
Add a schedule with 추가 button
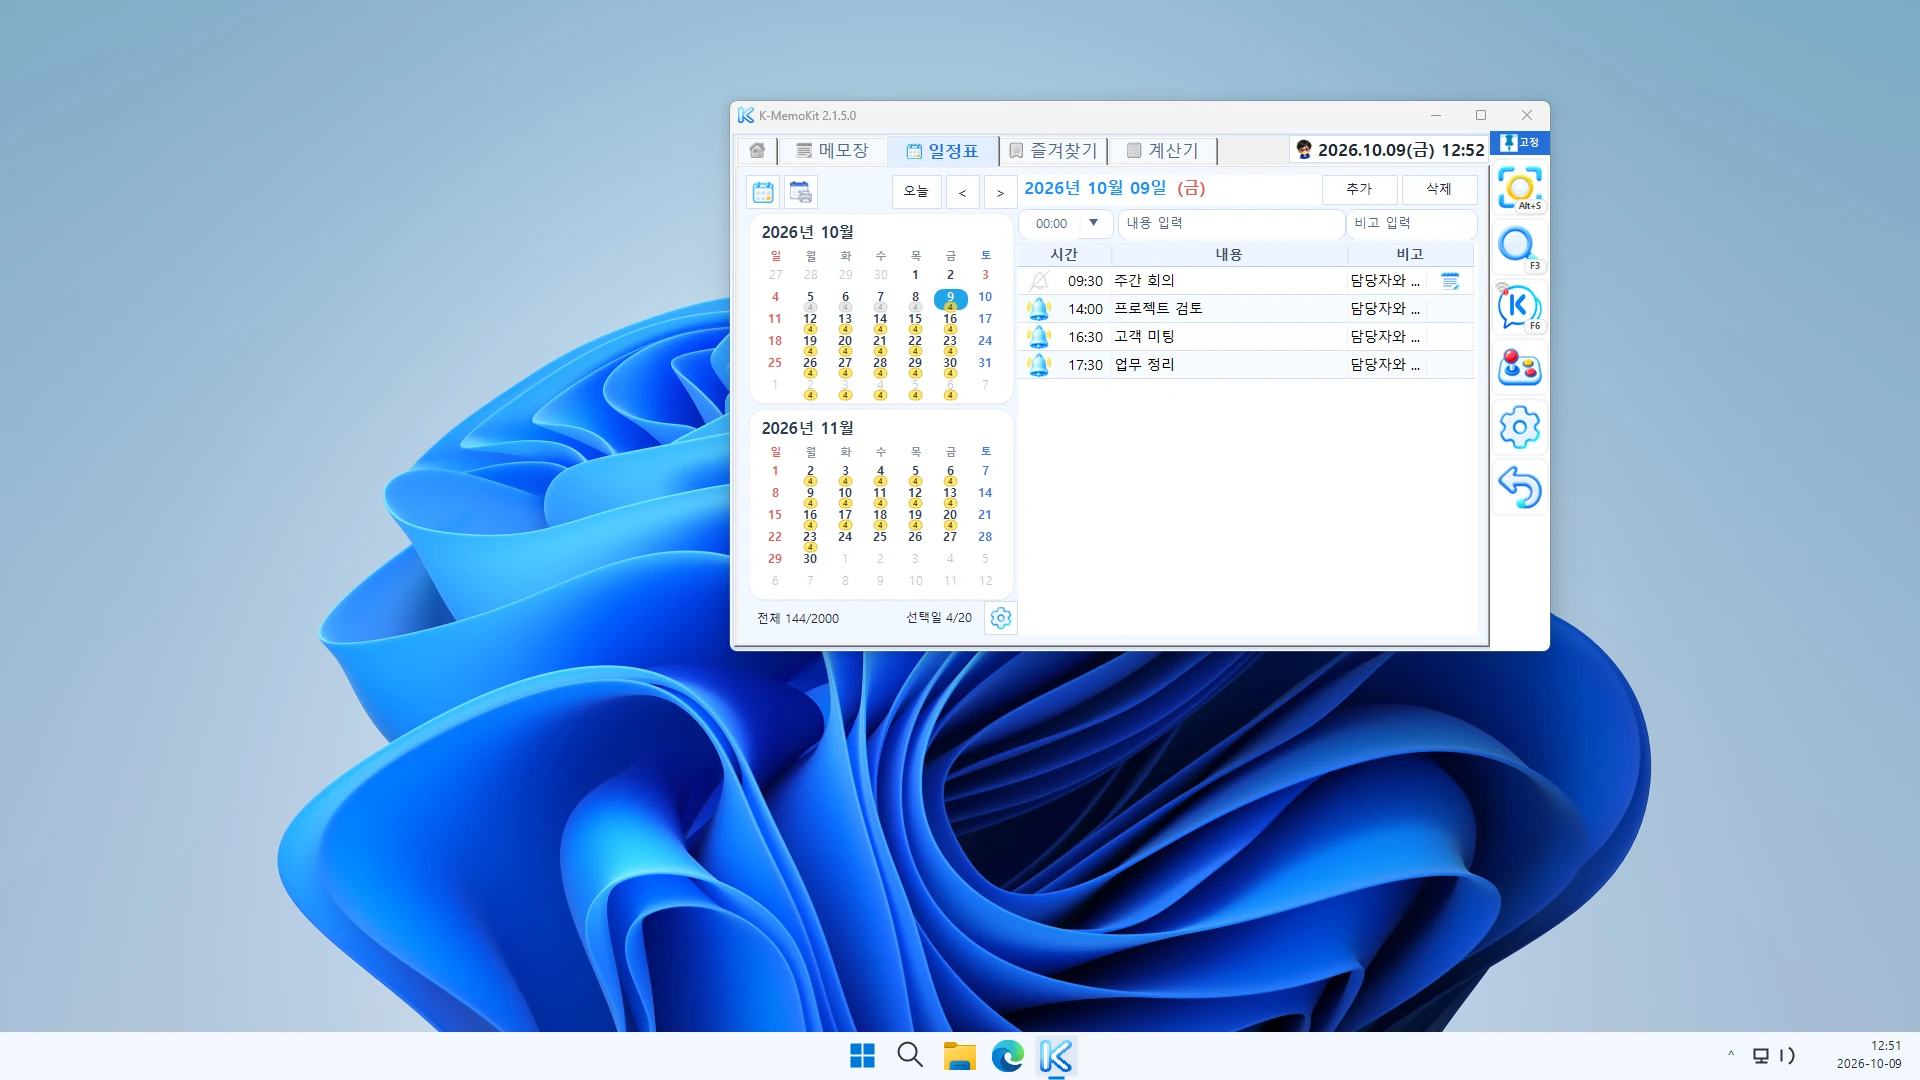coord(1359,188)
